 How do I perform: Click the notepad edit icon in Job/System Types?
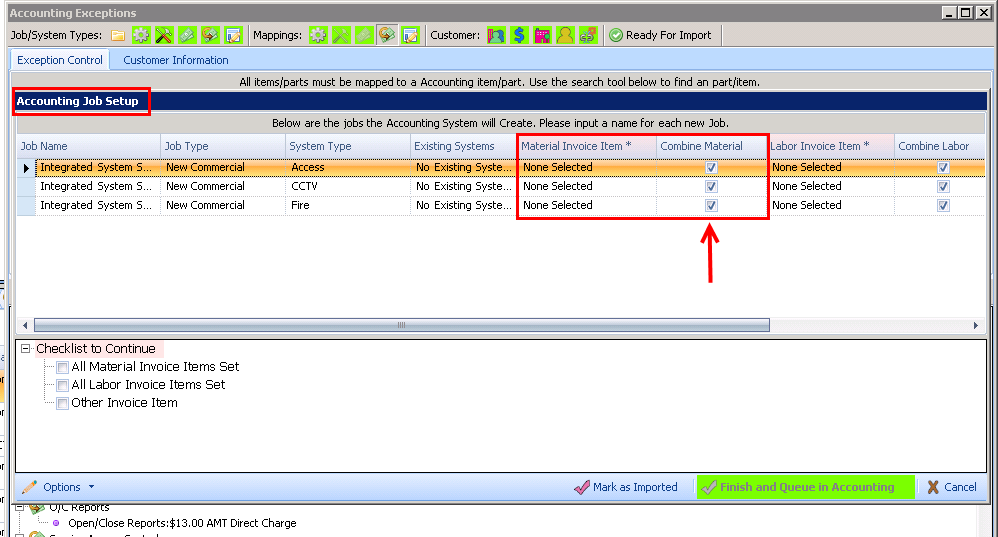pos(234,36)
